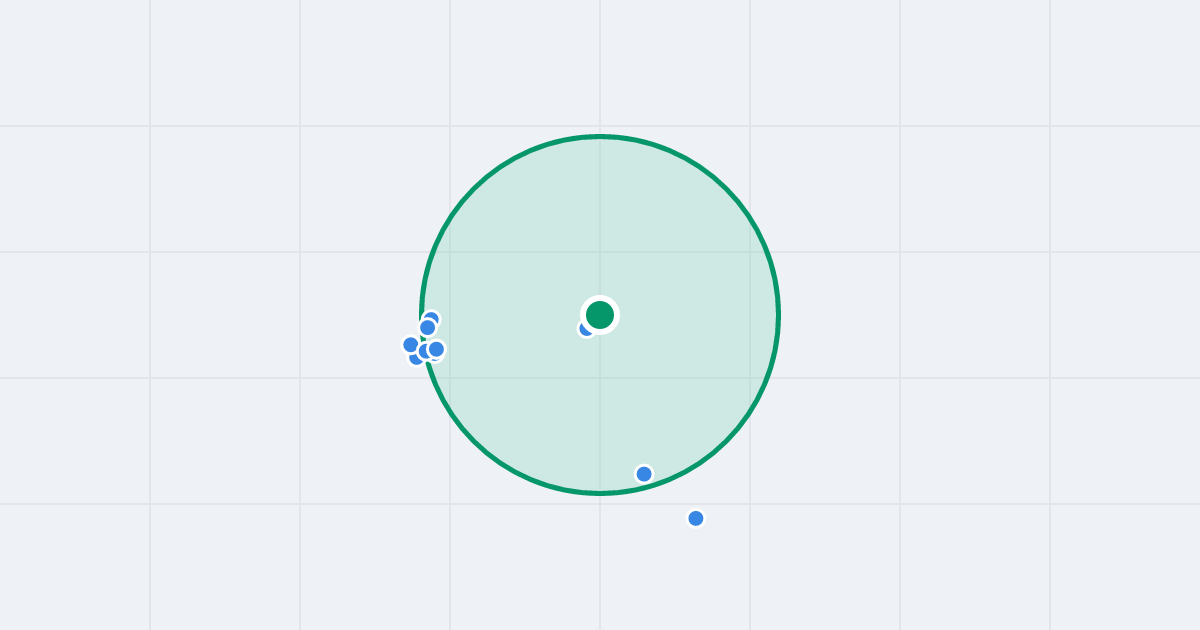Click the empty map area in the top-right corner
1200x630 pixels.
1125,60
